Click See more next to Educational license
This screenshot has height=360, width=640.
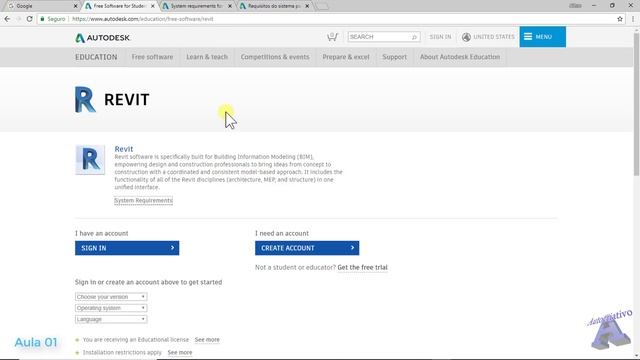pyautogui.click(x=207, y=340)
